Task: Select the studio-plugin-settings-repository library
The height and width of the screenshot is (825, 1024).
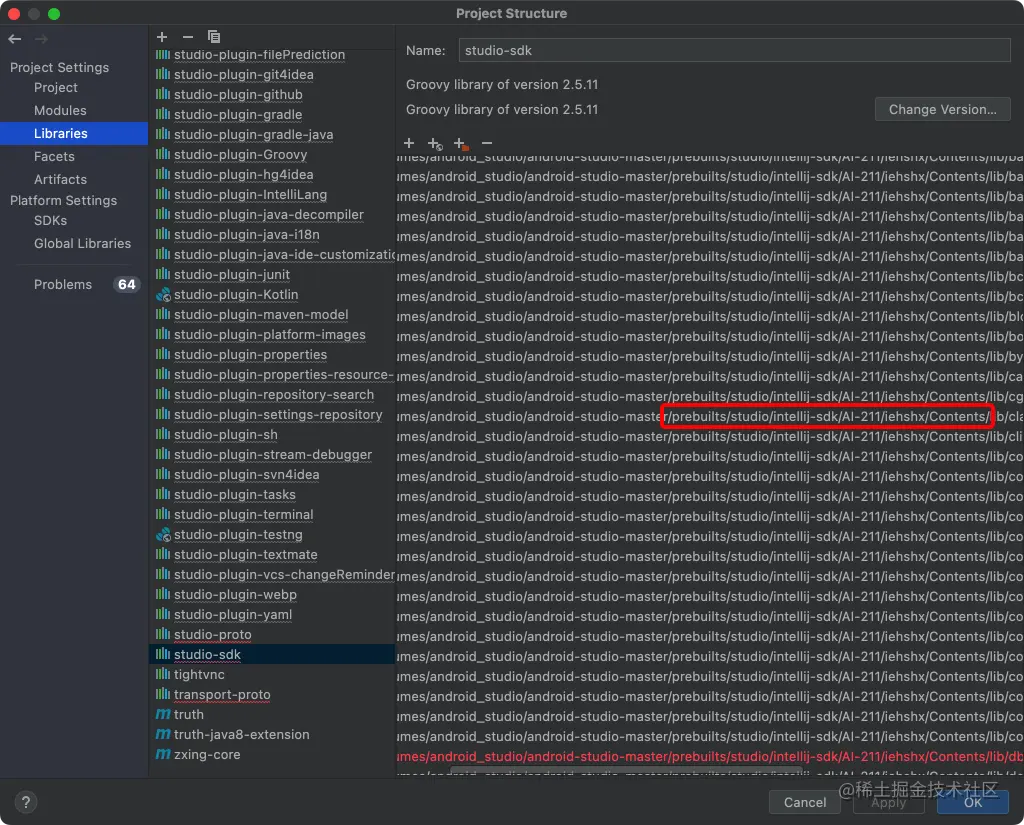Action: (x=278, y=414)
